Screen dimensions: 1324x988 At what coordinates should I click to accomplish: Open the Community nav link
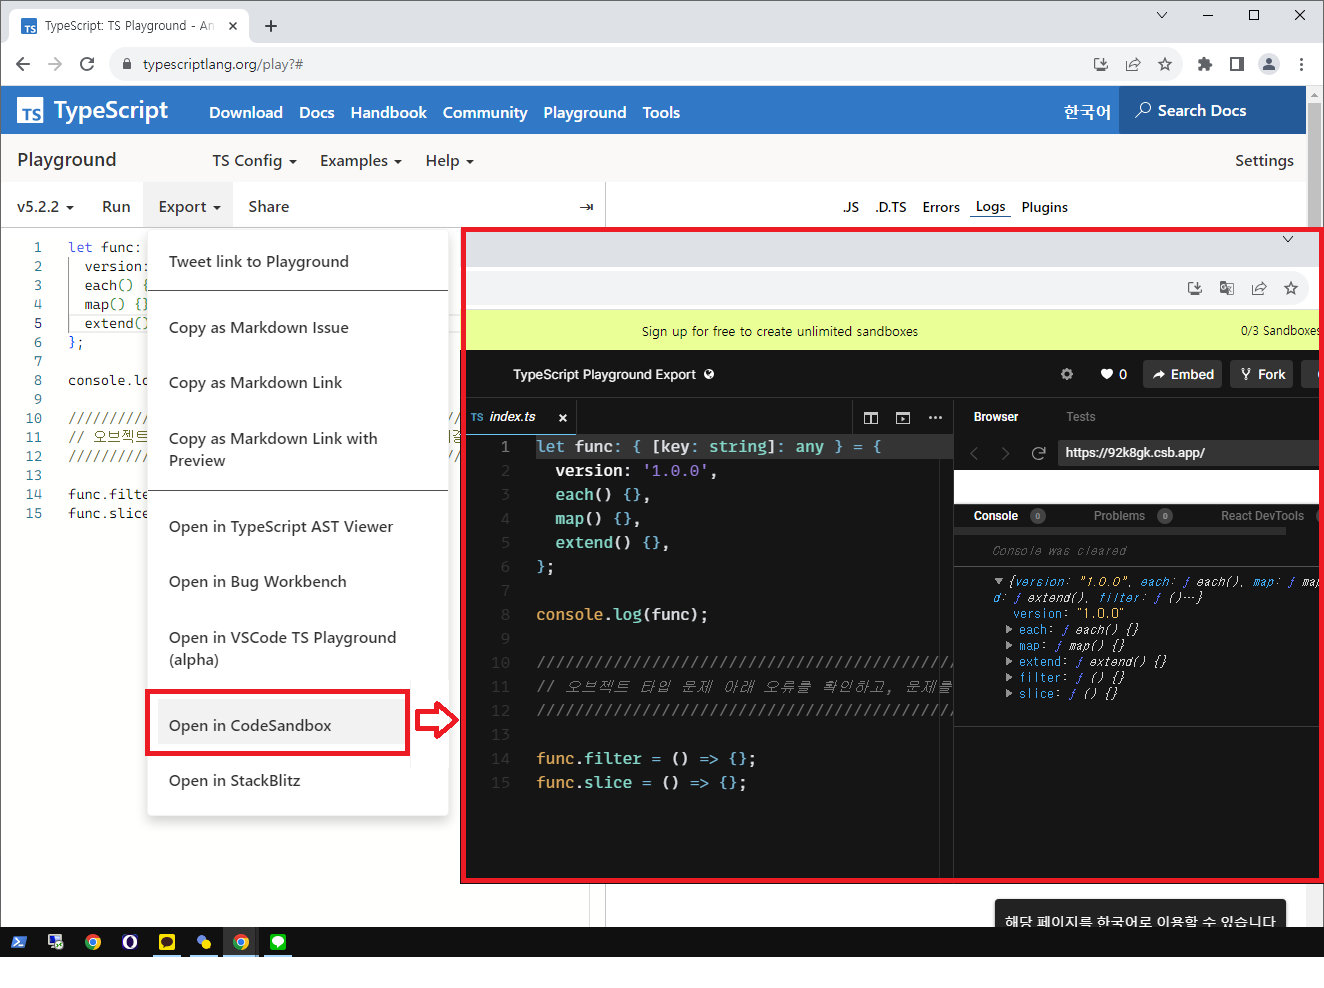pos(485,113)
